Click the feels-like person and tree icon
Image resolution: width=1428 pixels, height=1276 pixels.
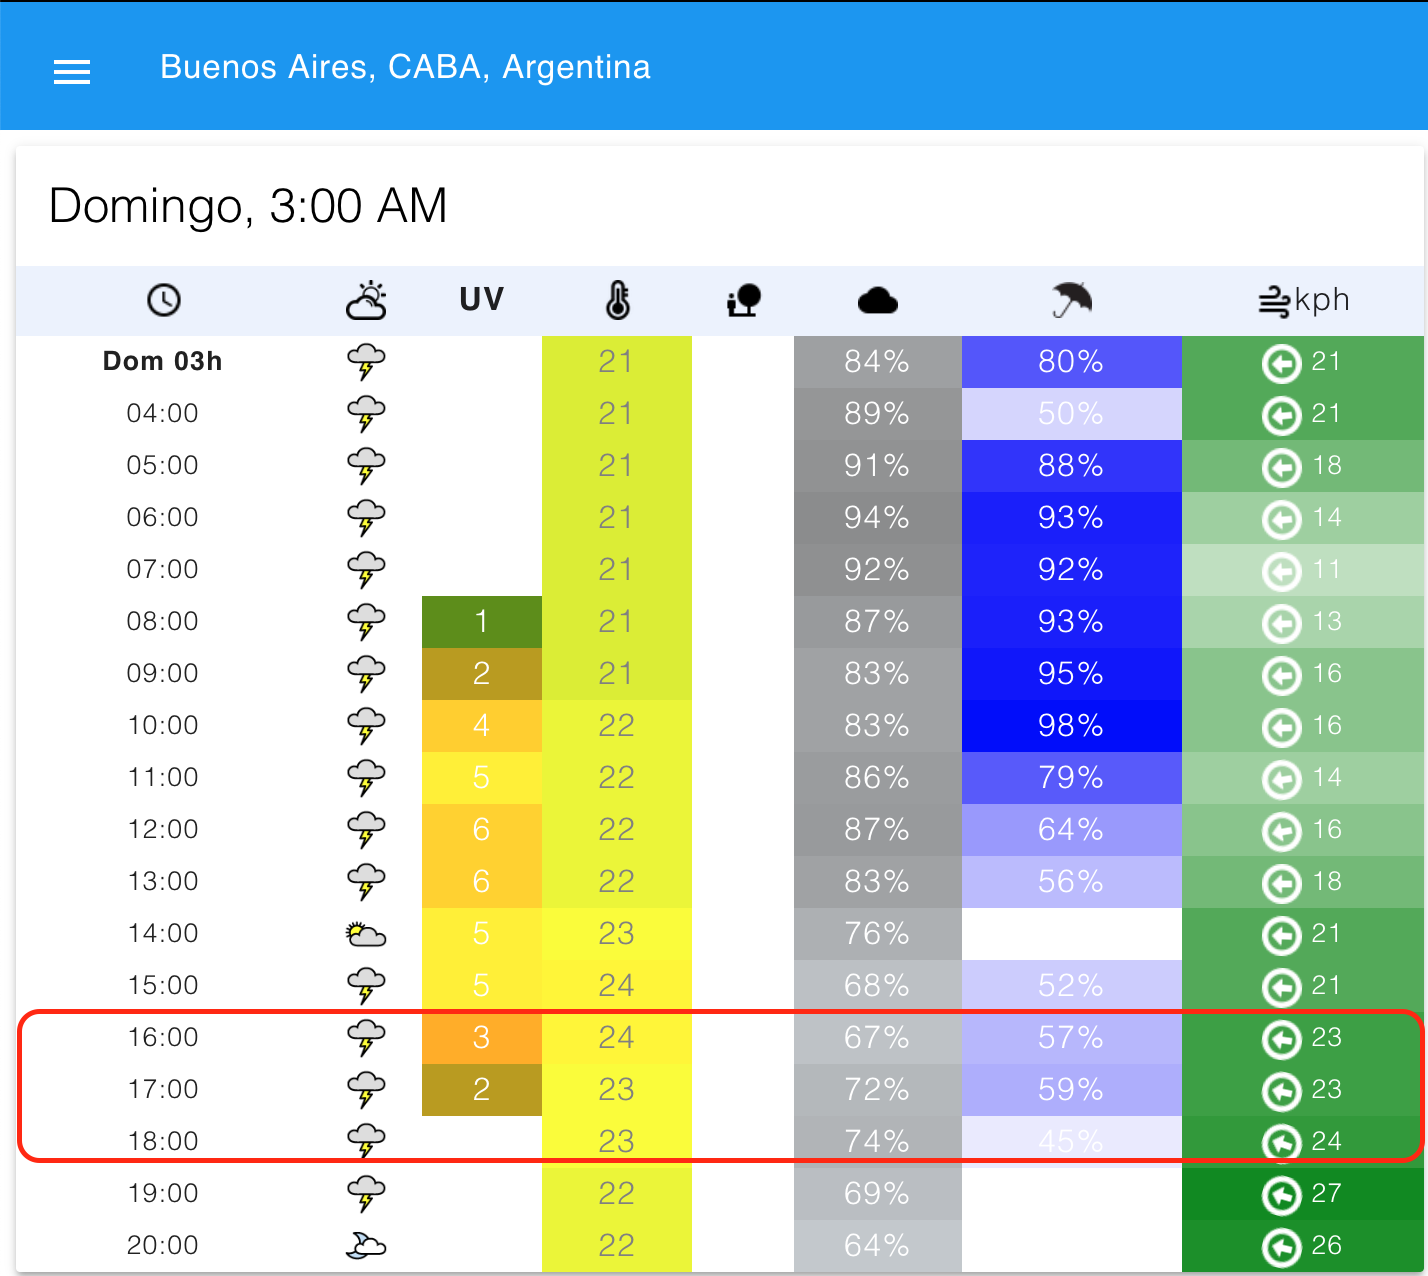pyautogui.click(x=744, y=301)
